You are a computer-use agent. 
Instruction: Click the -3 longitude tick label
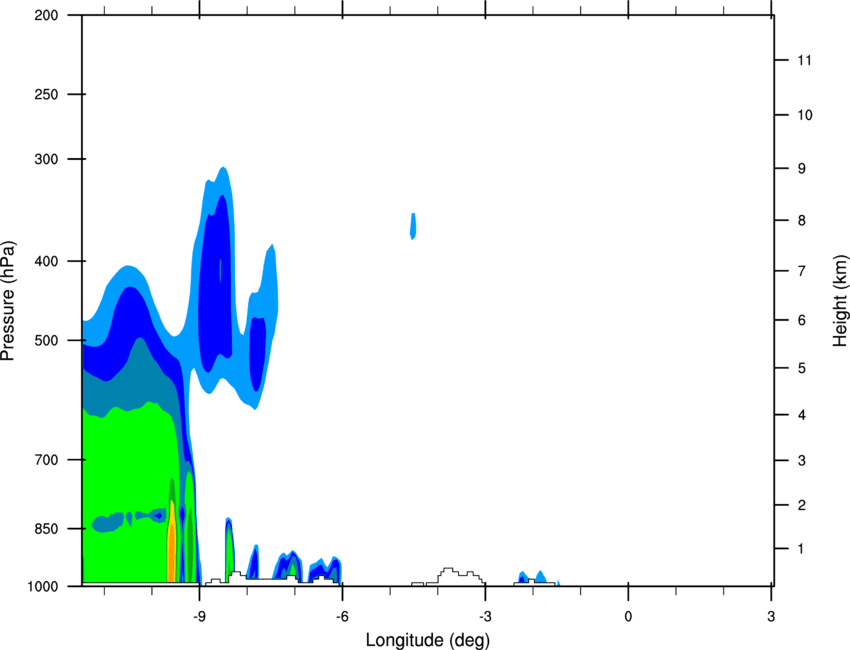[x=485, y=616]
